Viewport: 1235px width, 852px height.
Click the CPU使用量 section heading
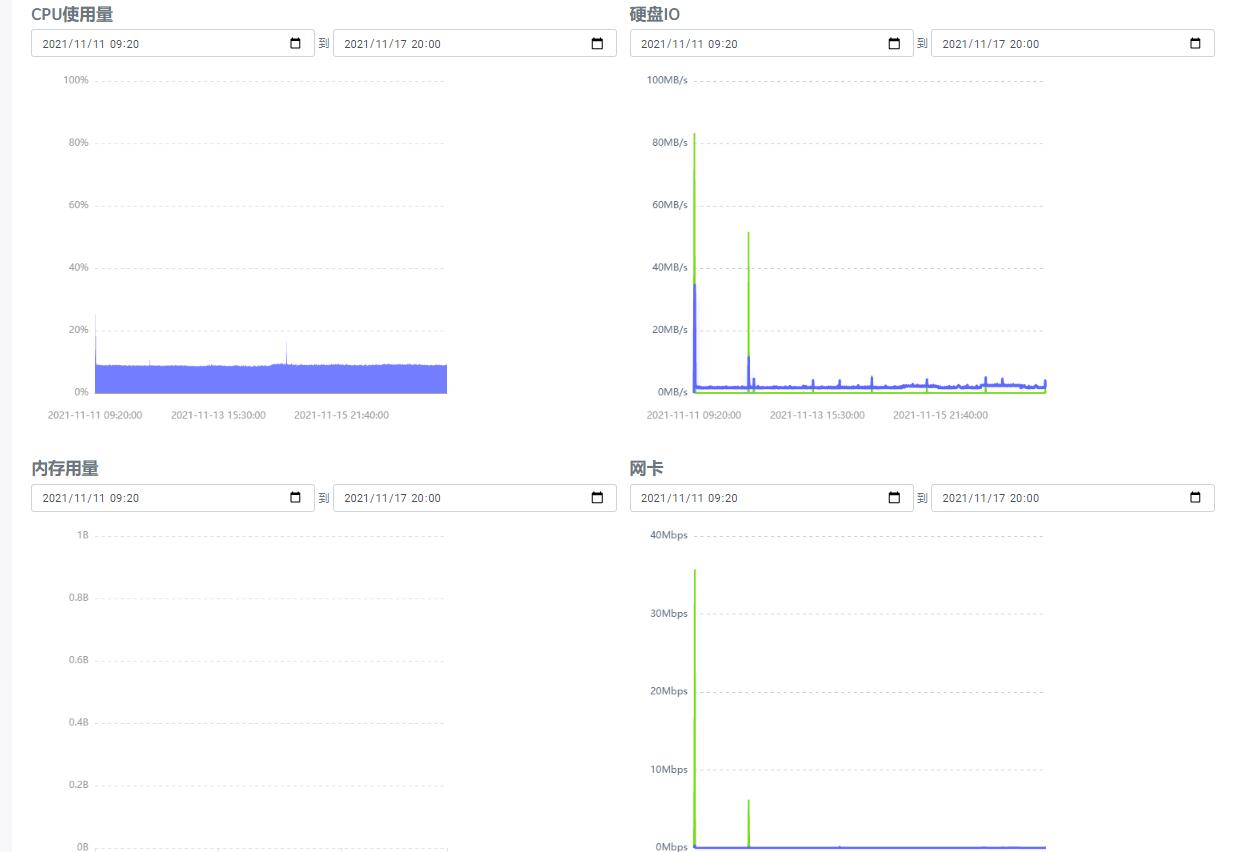pyautogui.click(x=72, y=14)
